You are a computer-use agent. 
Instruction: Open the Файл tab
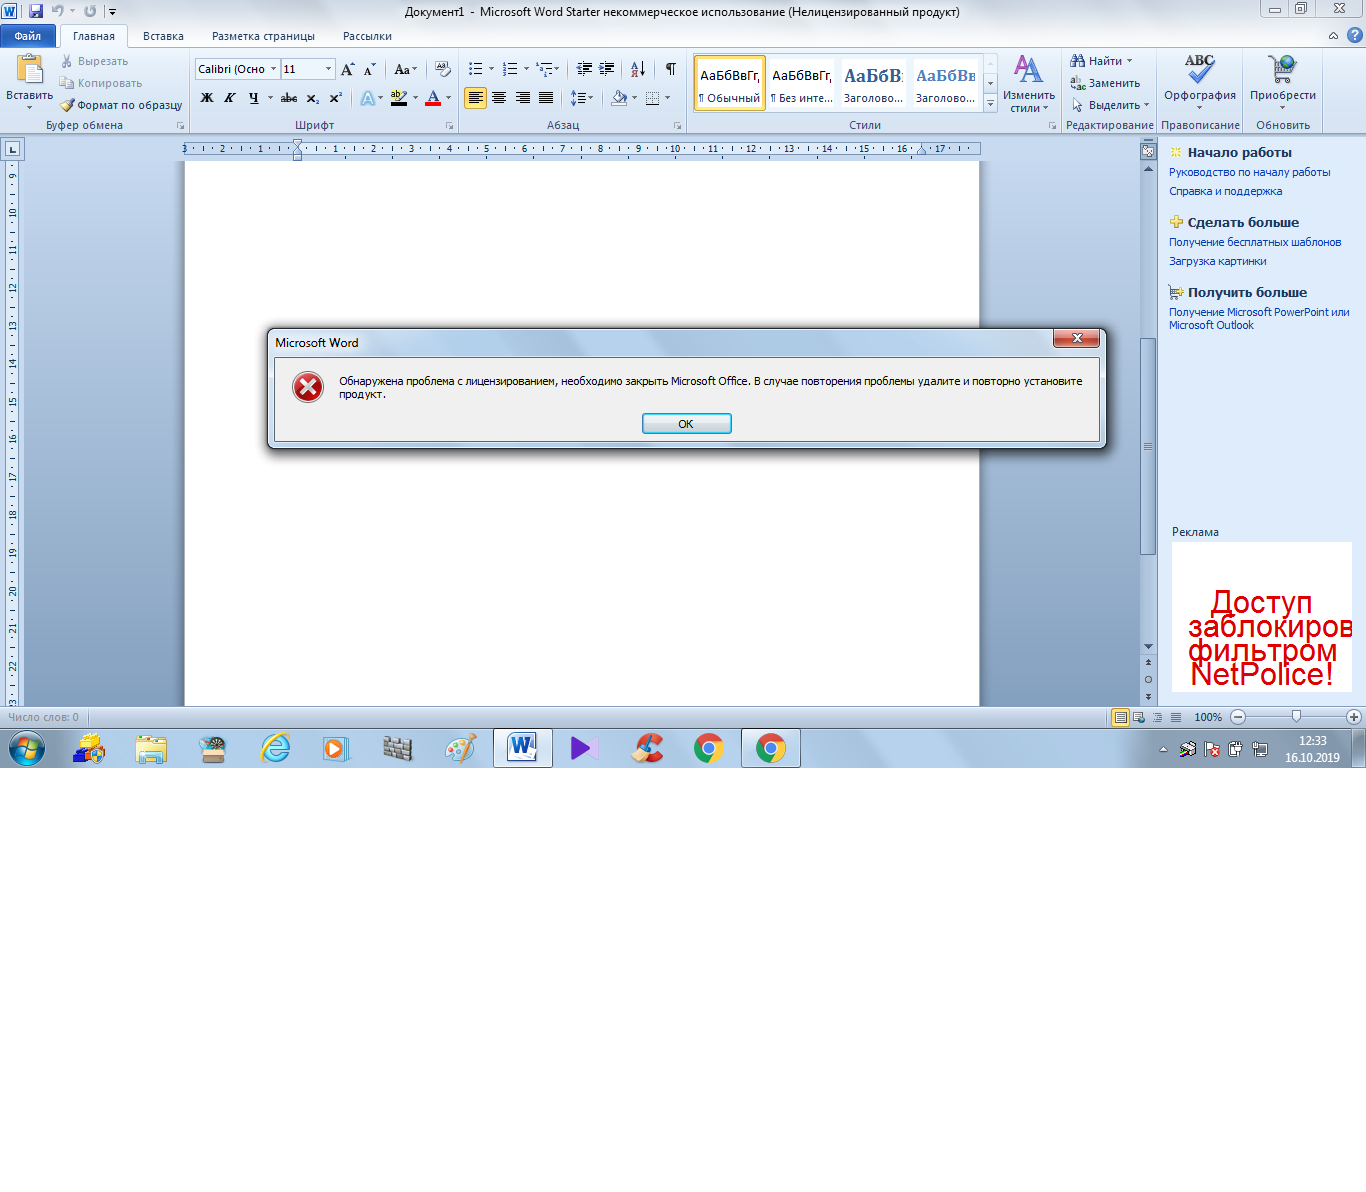point(28,36)
